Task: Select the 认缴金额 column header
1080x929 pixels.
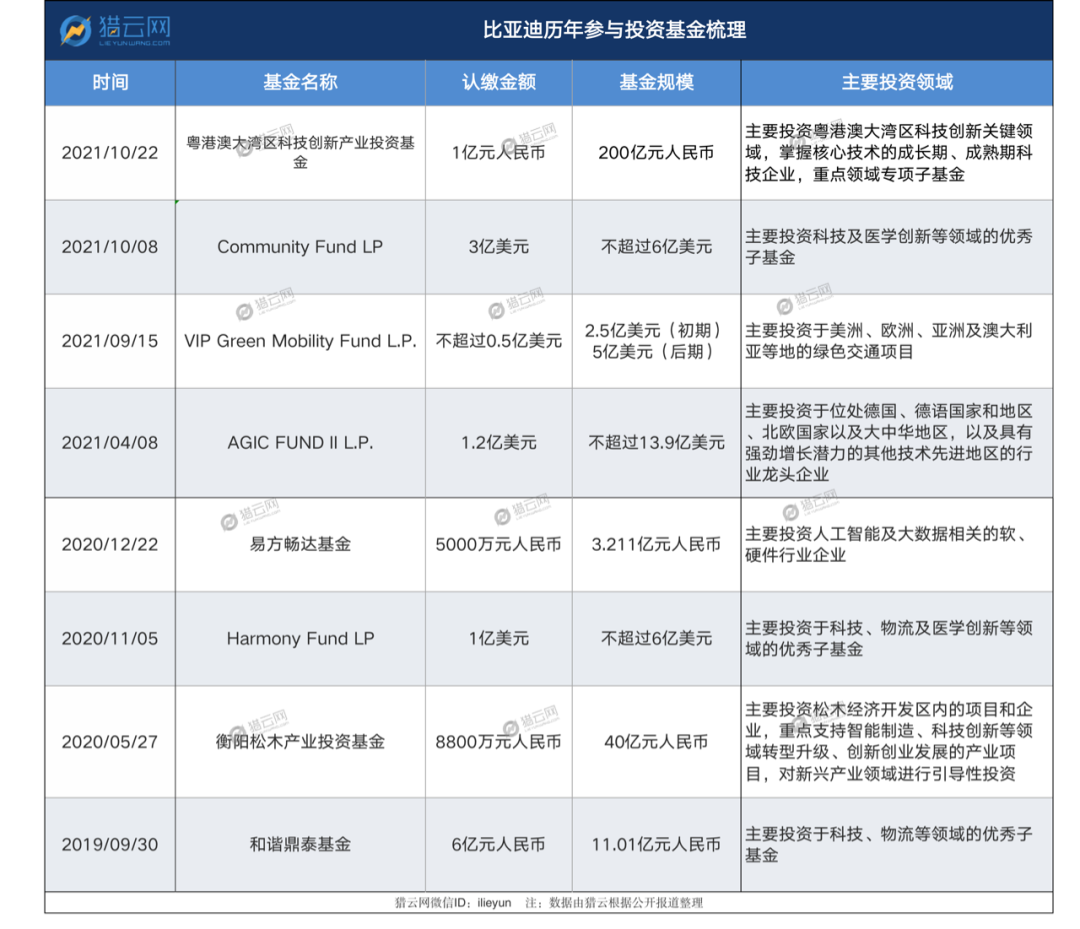Action: click(499, 83)
